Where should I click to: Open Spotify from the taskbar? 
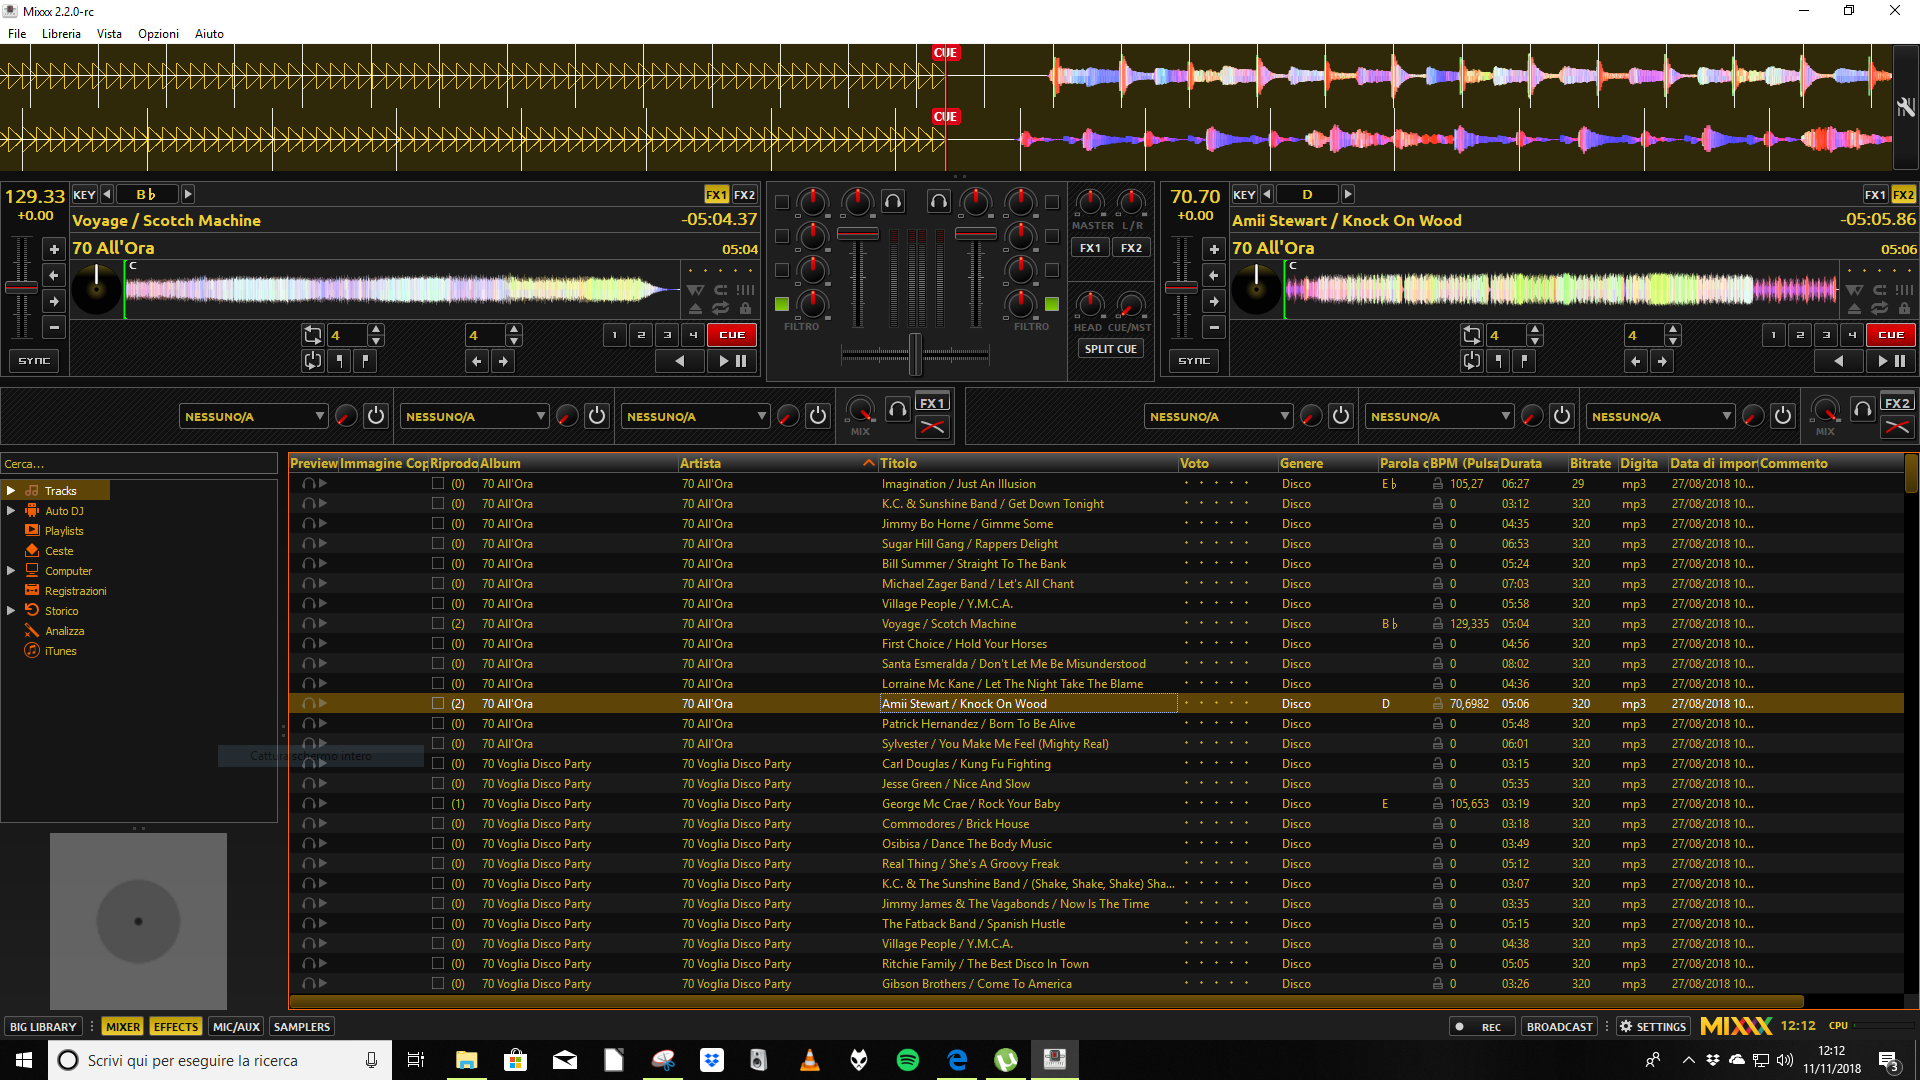[908, 1060]
